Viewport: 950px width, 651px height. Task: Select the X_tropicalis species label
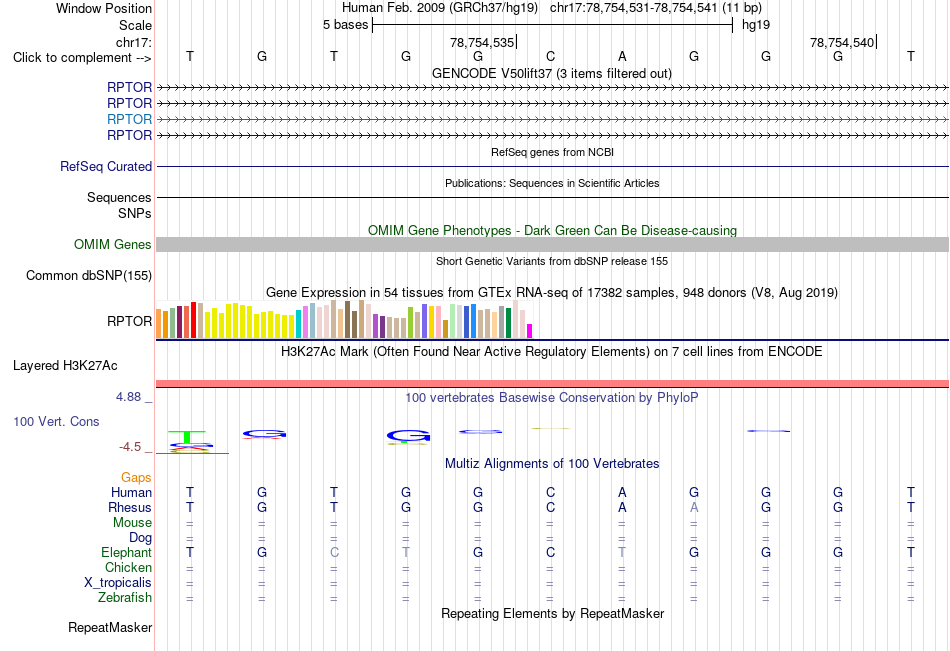(118, 583)
